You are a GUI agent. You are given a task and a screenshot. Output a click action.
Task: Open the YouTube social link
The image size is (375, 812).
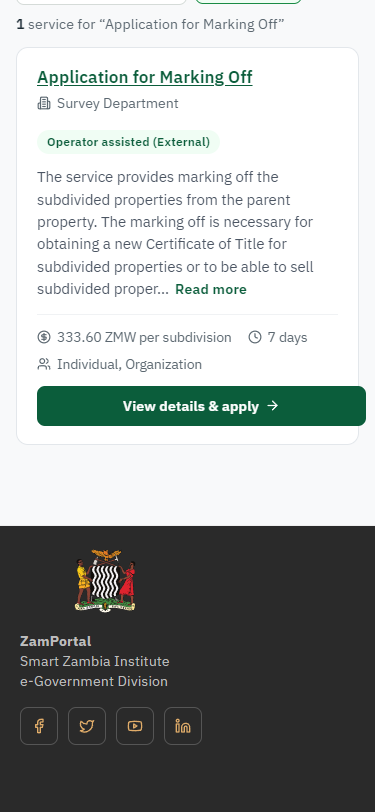[135, 726]
